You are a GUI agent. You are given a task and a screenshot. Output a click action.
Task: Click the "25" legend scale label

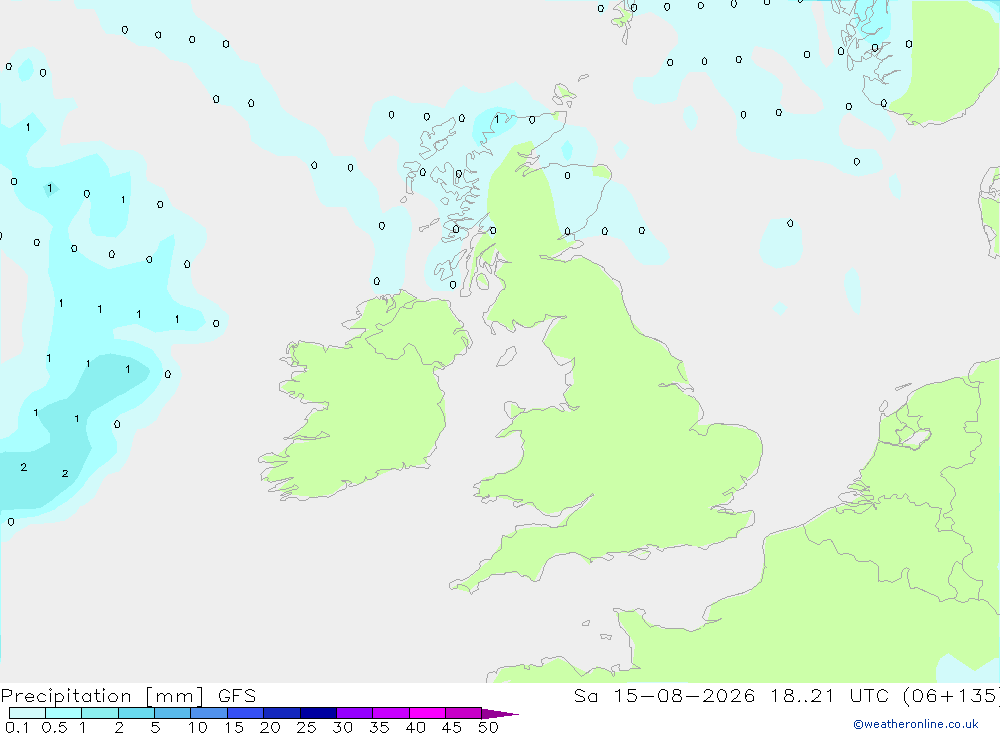pos(306,727)
